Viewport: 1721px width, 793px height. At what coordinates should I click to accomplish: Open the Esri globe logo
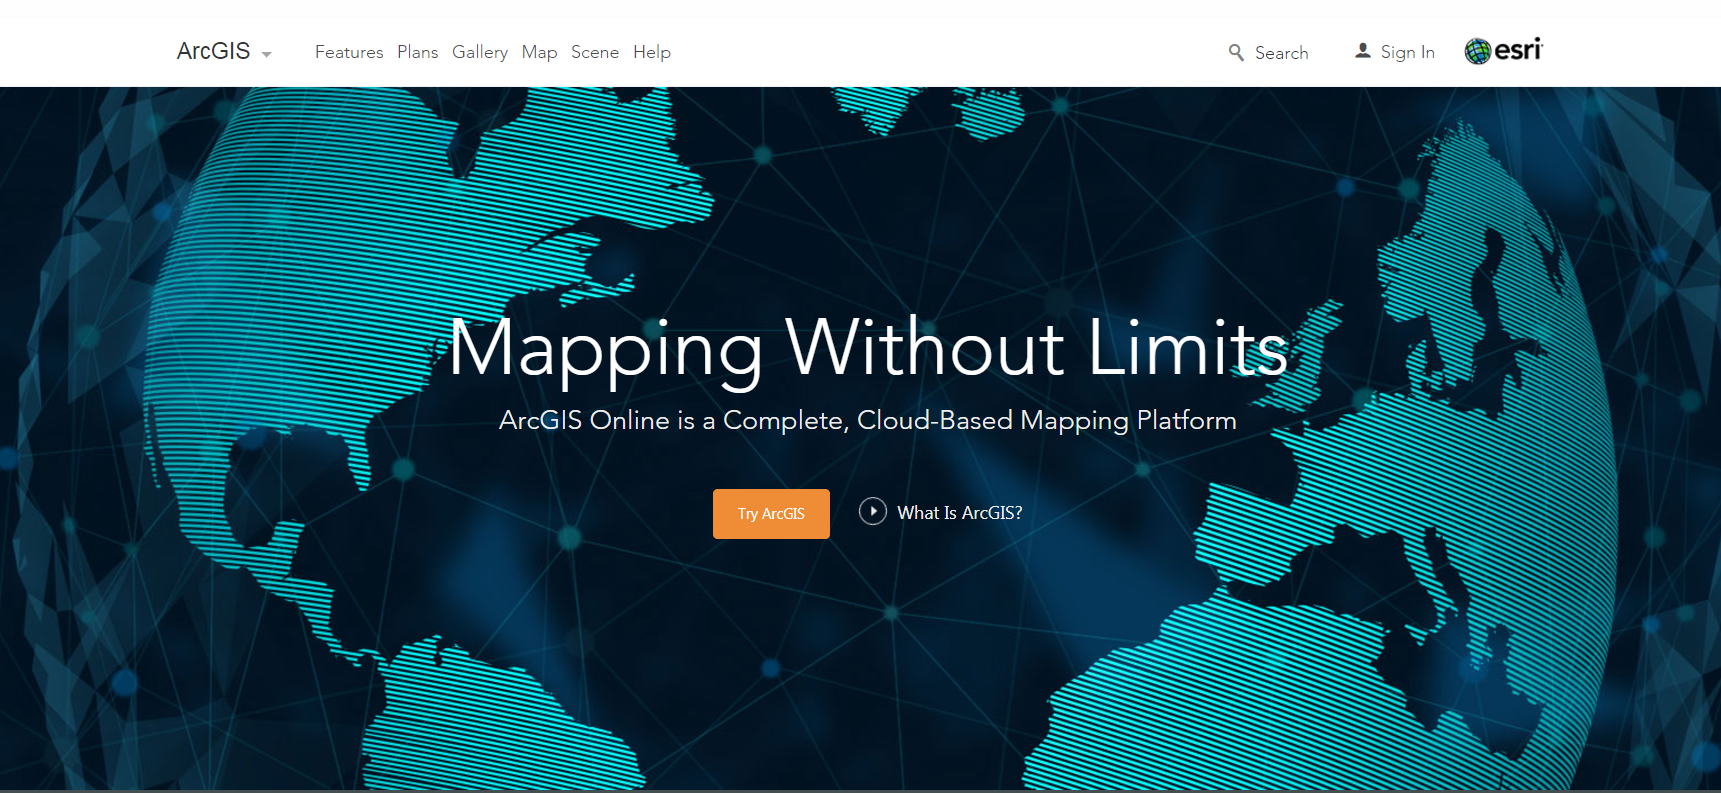[1503, 50]
